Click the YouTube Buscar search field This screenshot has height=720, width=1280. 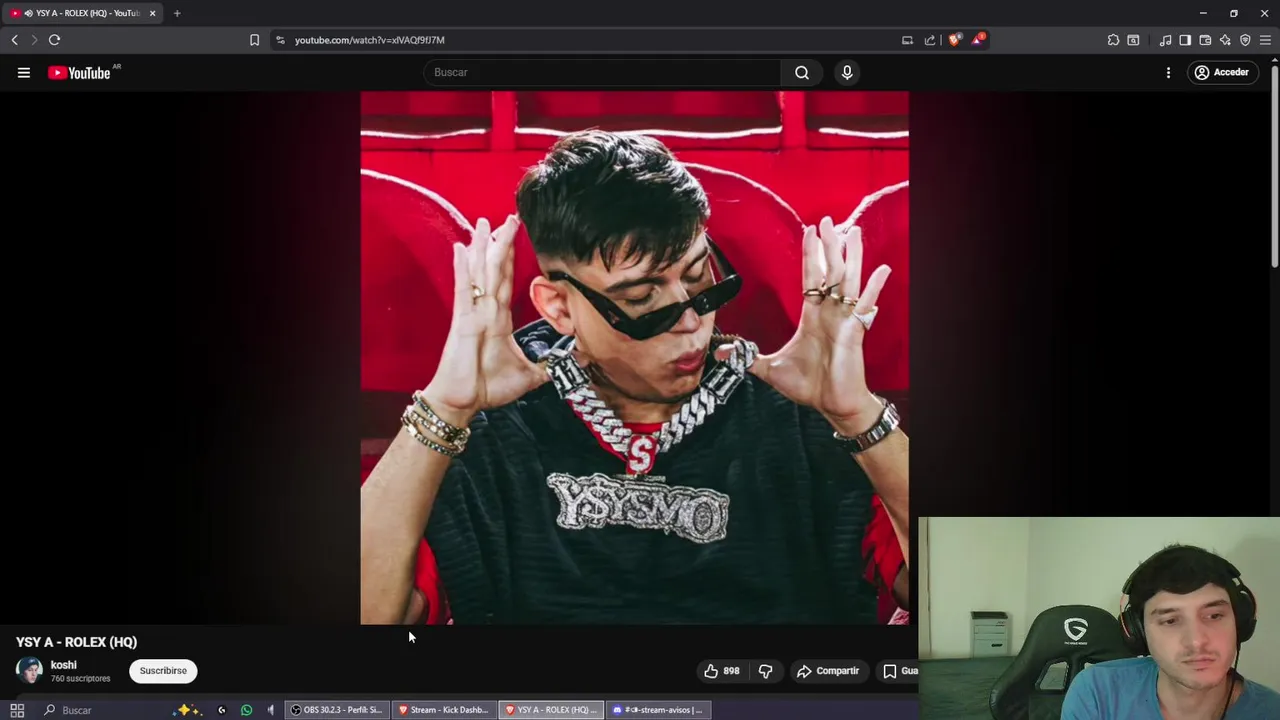click(x=603, y=72)
